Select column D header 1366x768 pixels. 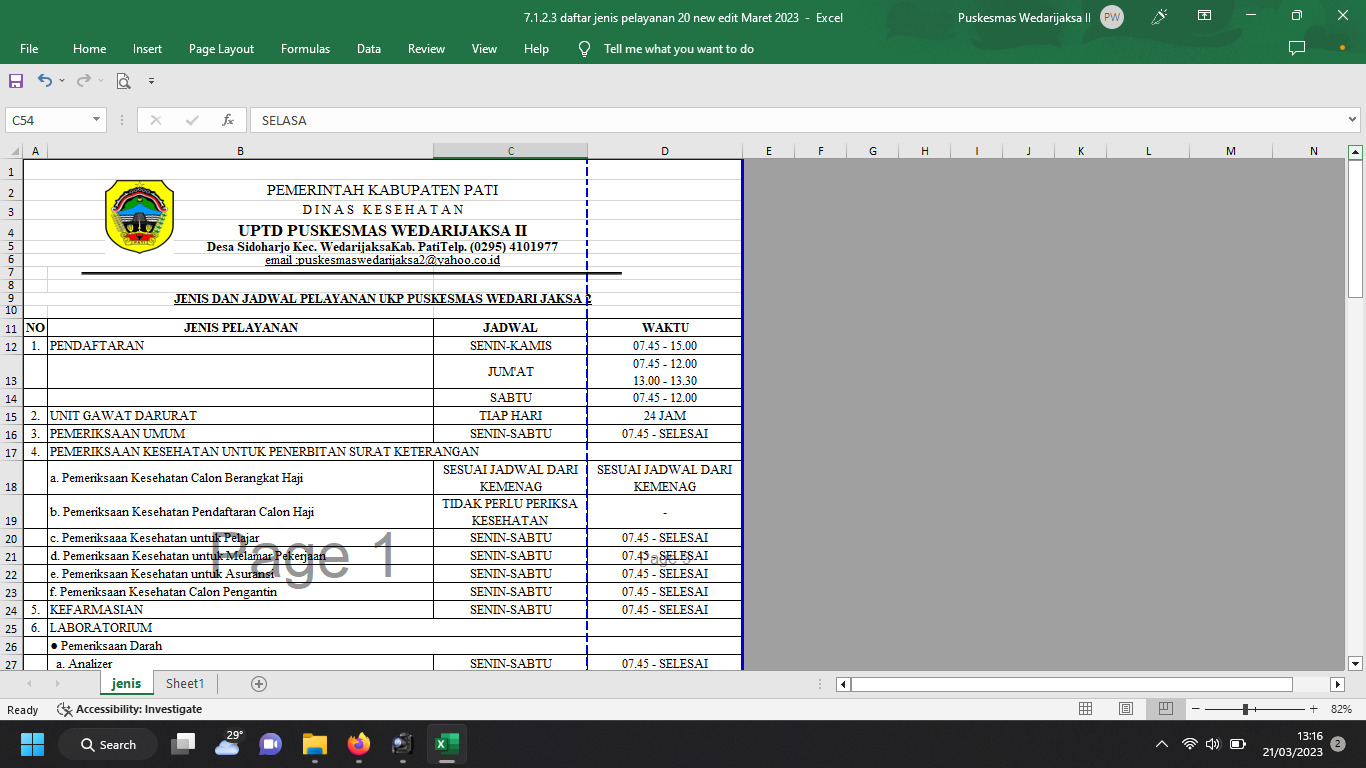[665, 151]
